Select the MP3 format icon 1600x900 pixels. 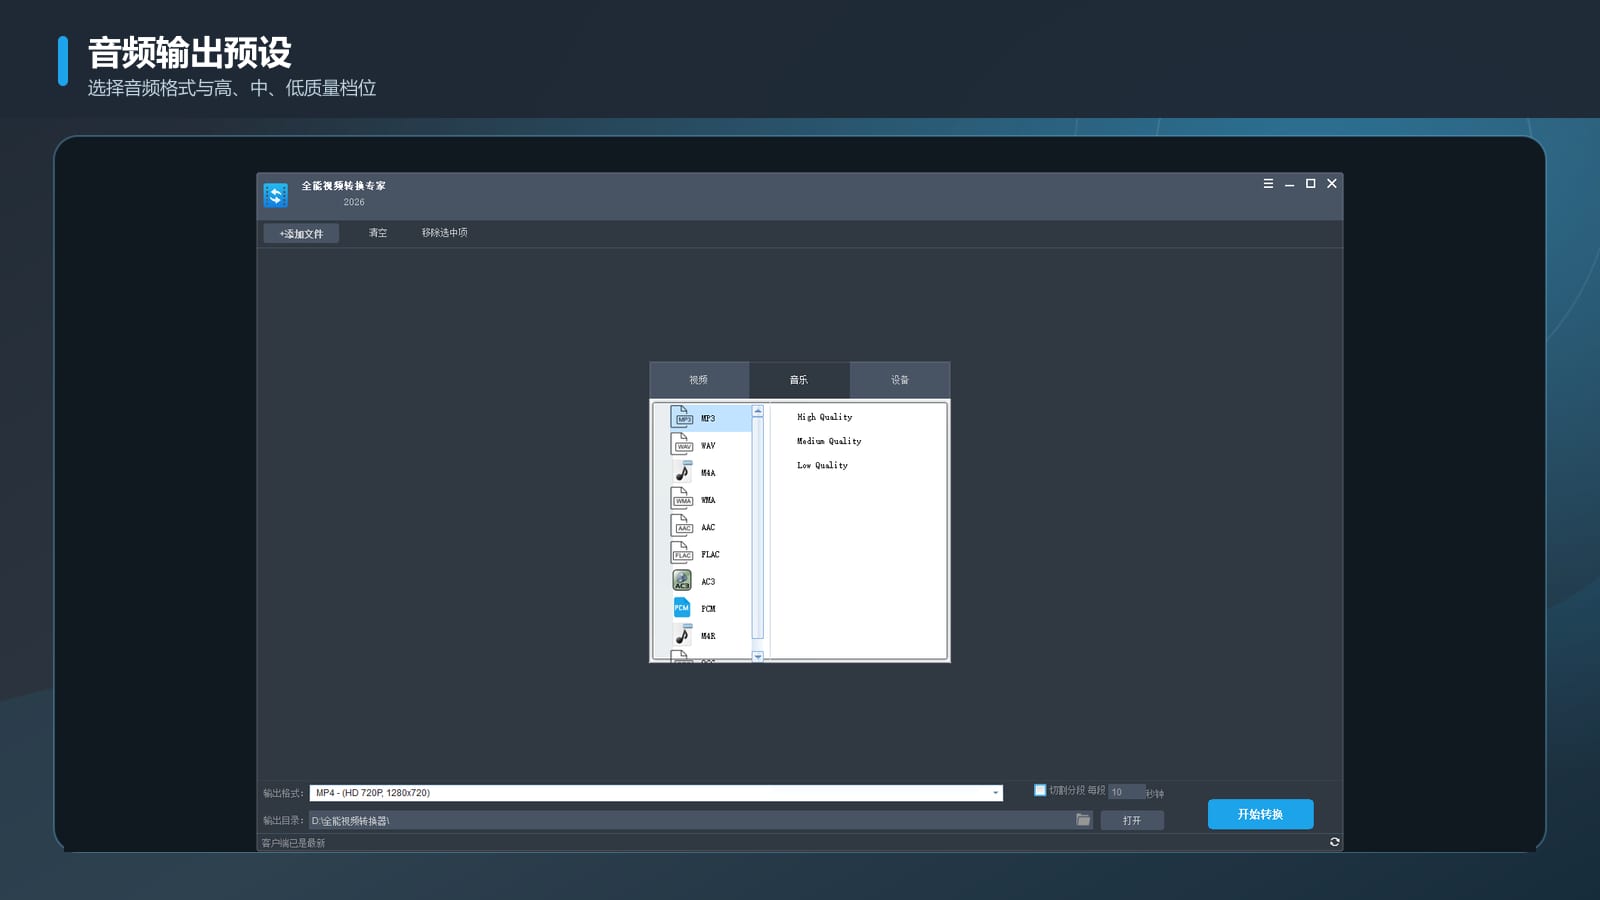pos(681,417)
